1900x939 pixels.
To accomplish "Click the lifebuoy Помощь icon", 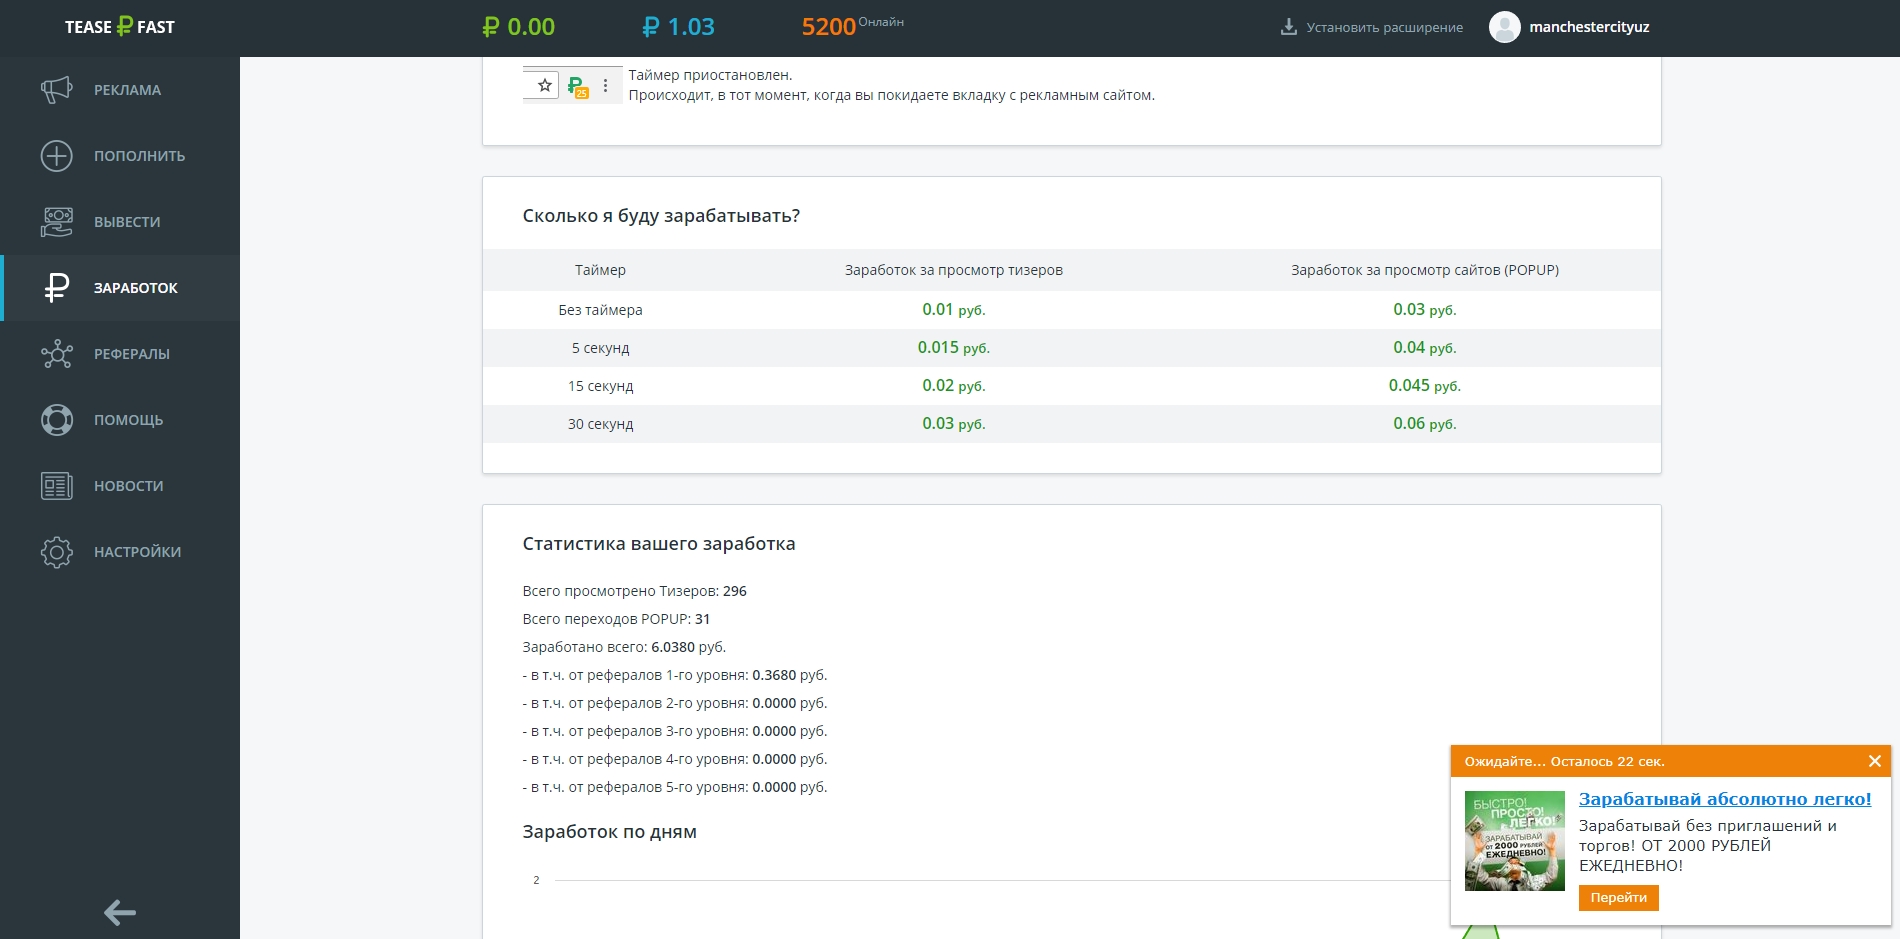I will (57, 420).
